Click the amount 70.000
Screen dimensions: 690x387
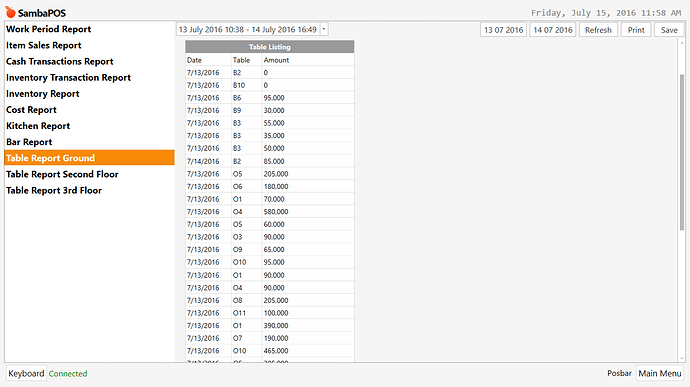click(x=274, y=199)
